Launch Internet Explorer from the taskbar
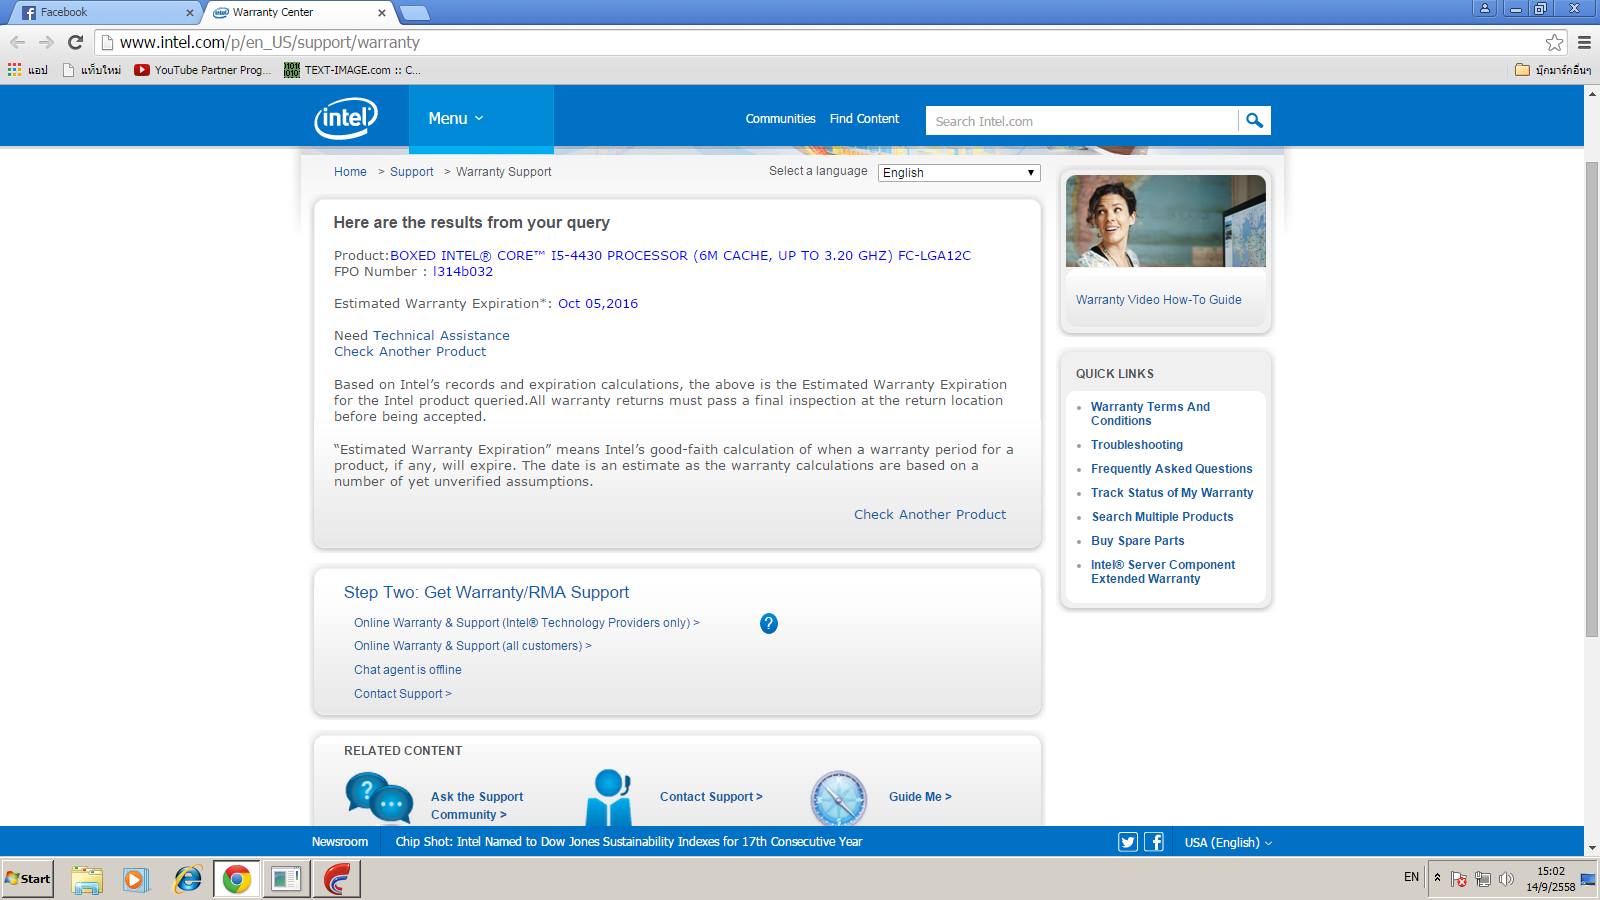The height and width of the screenshot is (900, 1600). click(x=187, y=879)
